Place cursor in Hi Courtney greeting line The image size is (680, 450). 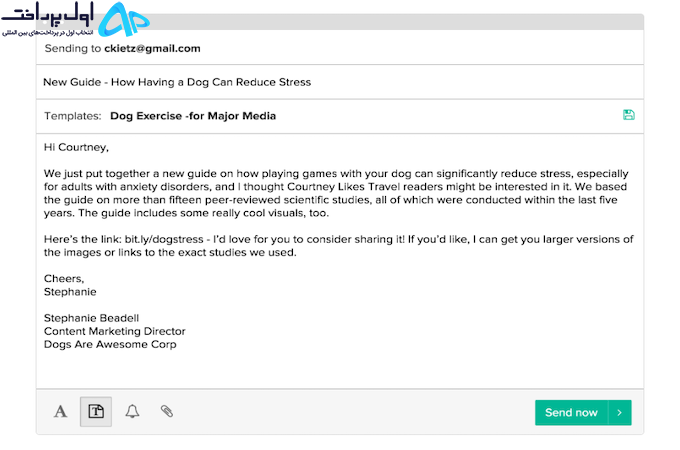(x=76, y=147)
